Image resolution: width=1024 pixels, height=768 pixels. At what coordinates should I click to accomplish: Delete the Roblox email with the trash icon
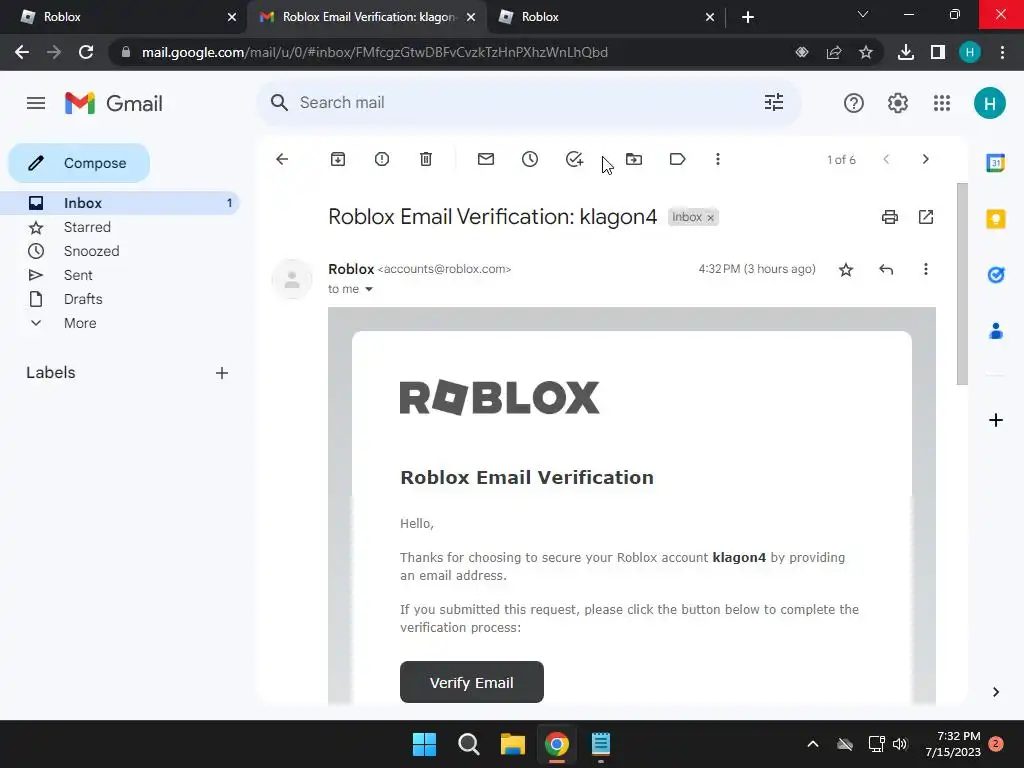coord(426,159)
